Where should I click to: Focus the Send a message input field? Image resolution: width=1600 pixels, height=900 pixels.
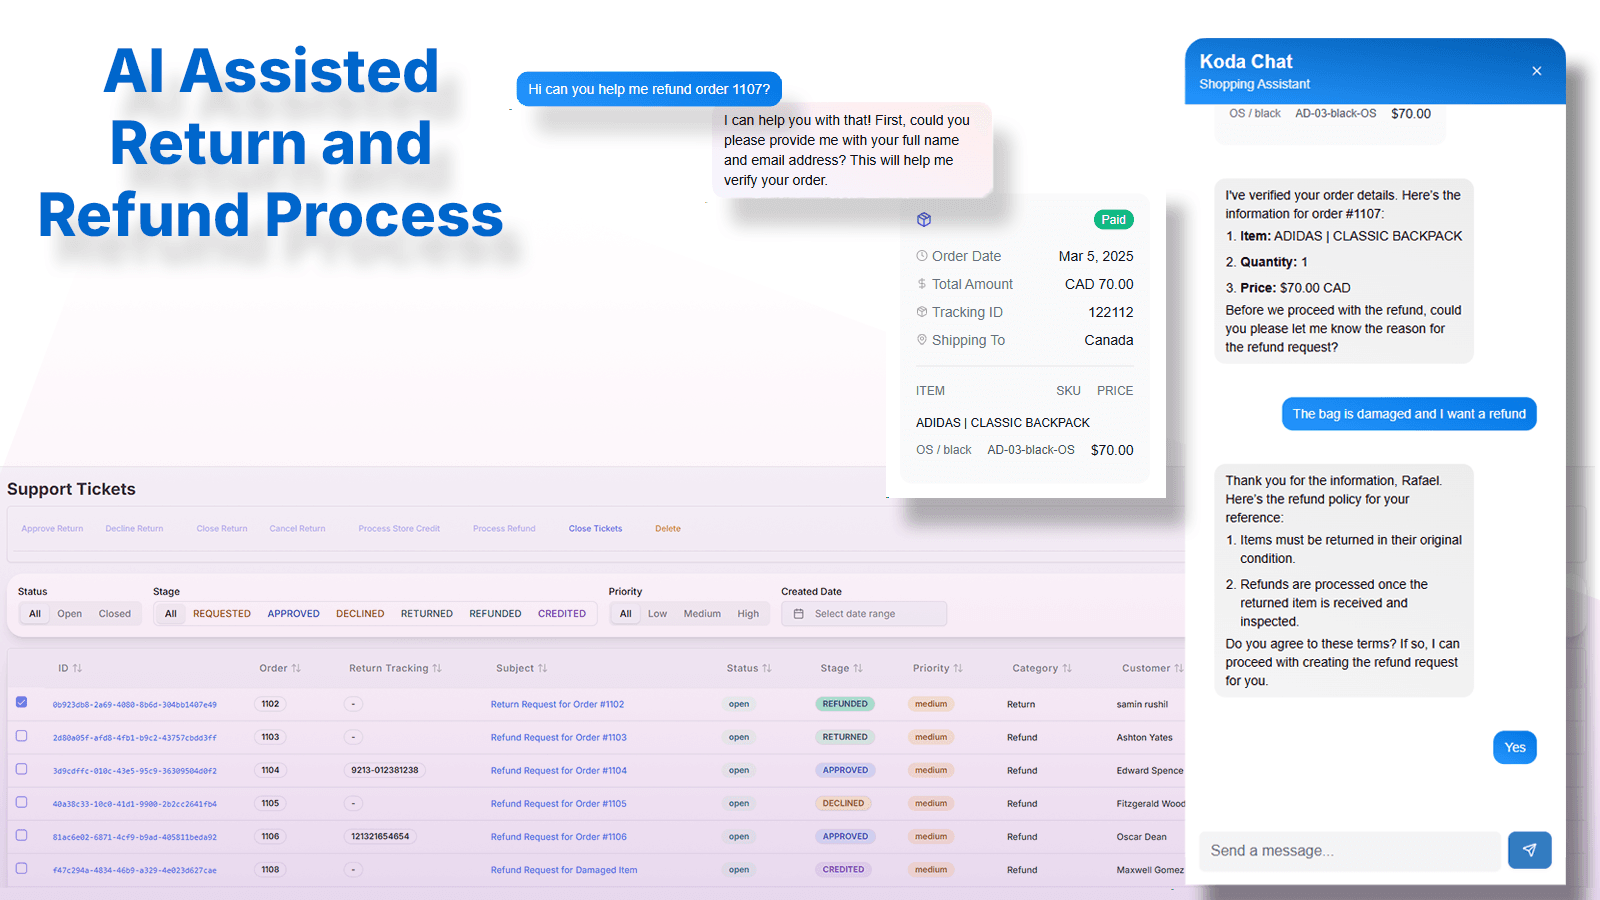(1350, 851)
